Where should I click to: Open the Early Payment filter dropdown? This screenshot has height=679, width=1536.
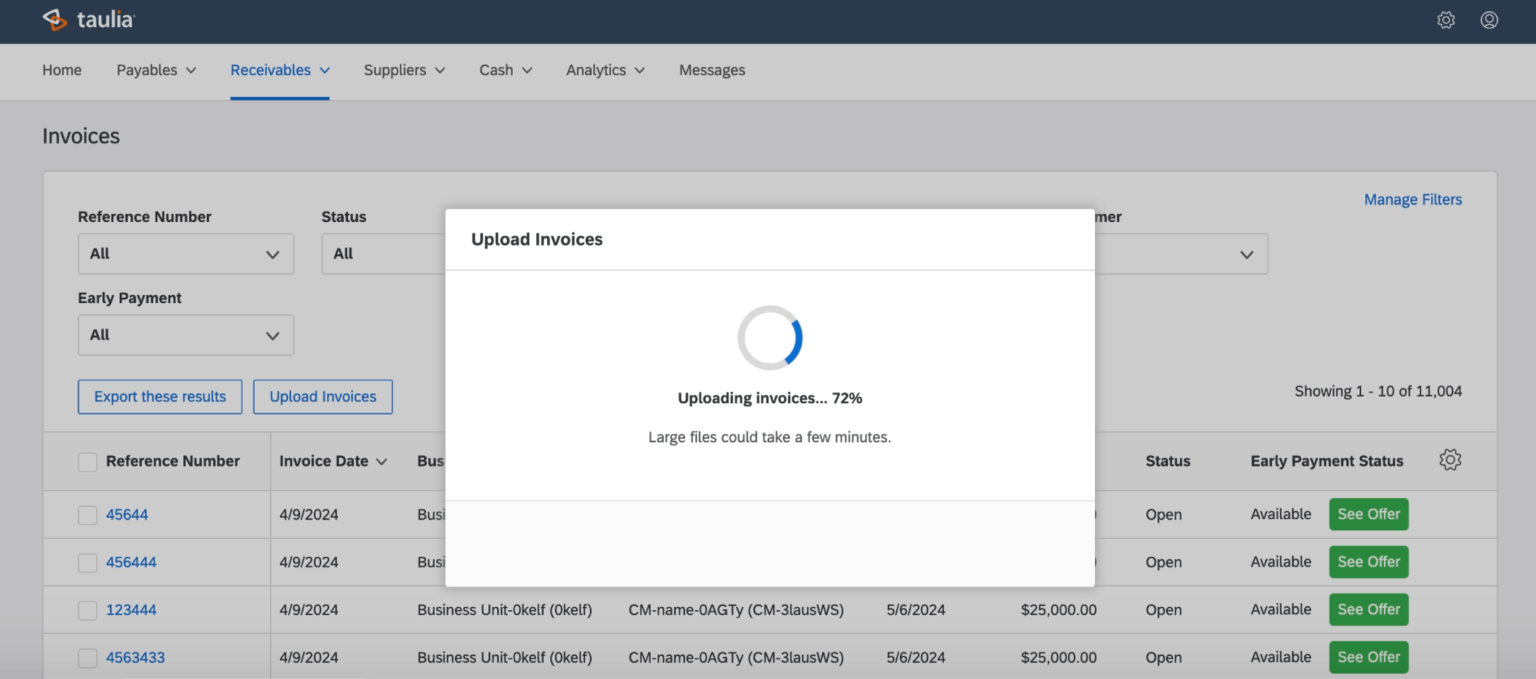186,335
